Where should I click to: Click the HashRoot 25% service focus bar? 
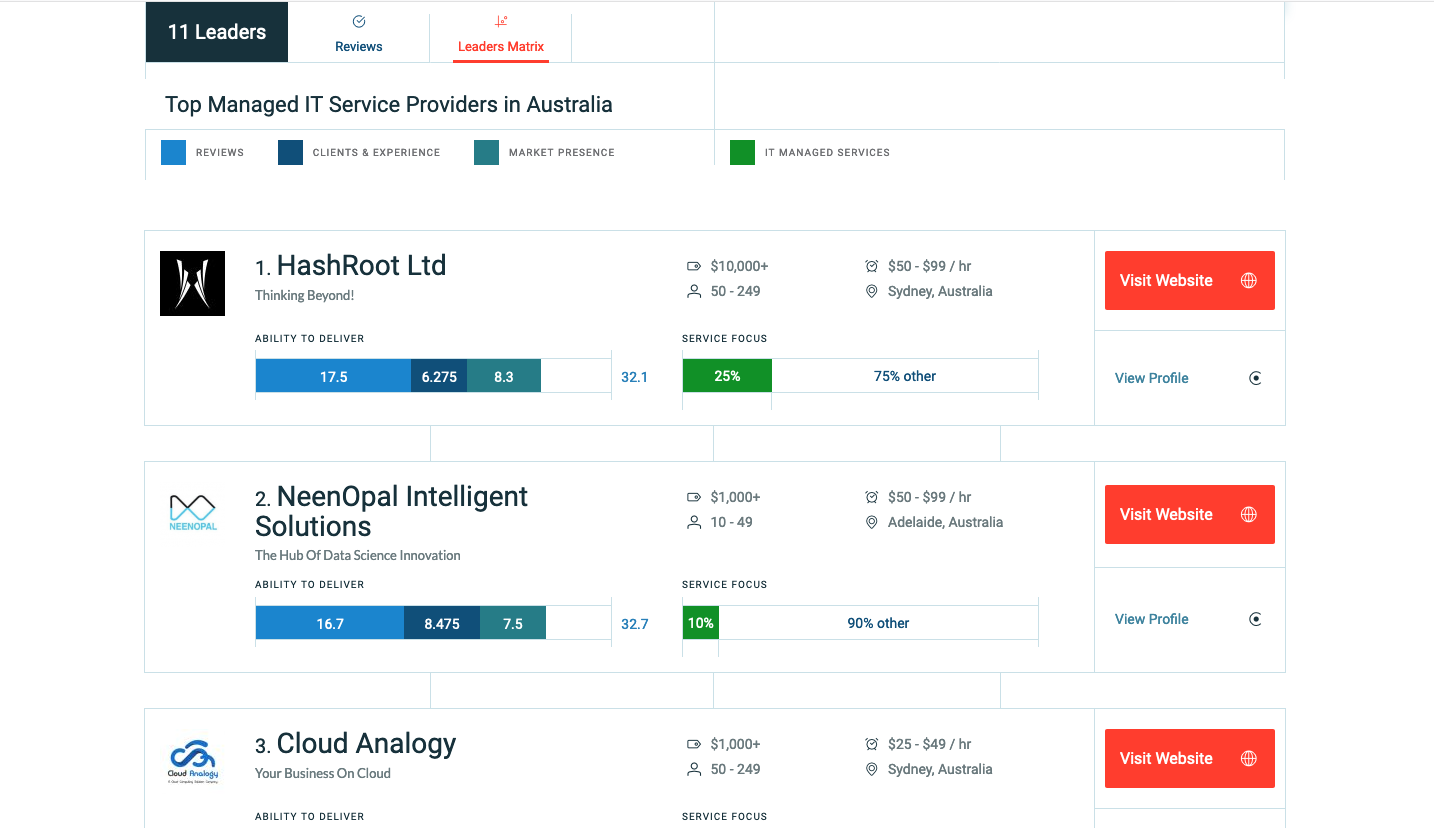[727, 376]
